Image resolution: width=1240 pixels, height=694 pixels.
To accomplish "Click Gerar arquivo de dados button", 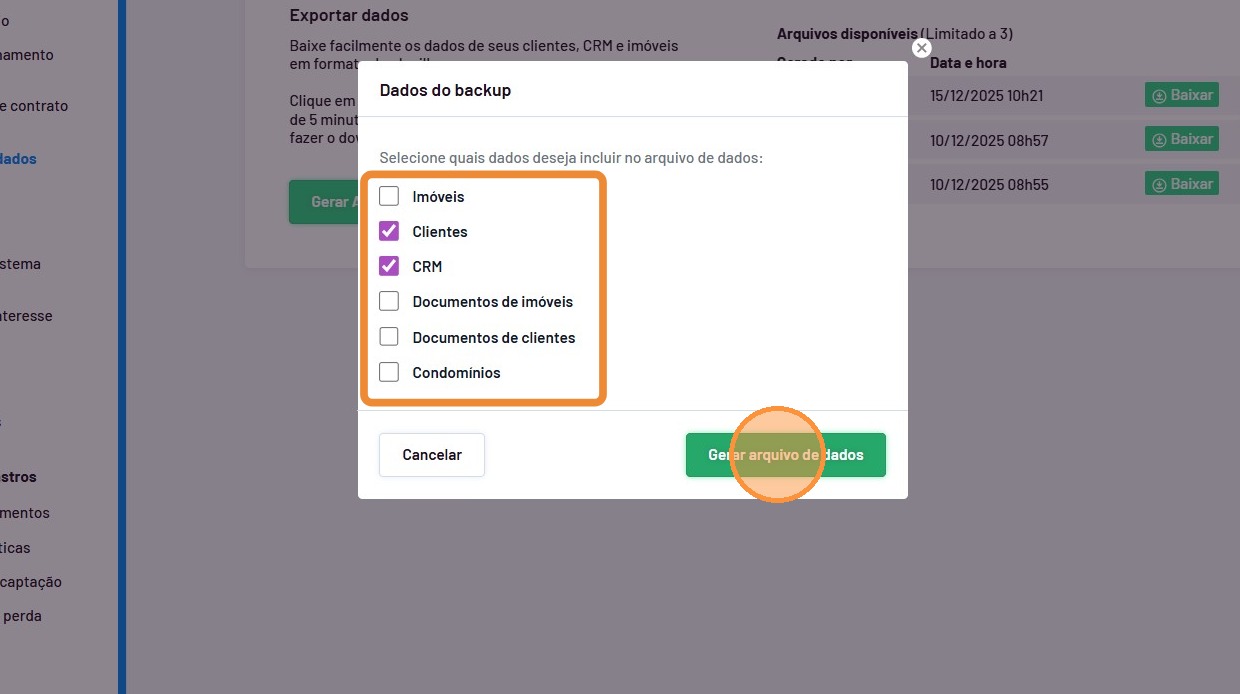I will pyautogui.click(x=785, y=455).
